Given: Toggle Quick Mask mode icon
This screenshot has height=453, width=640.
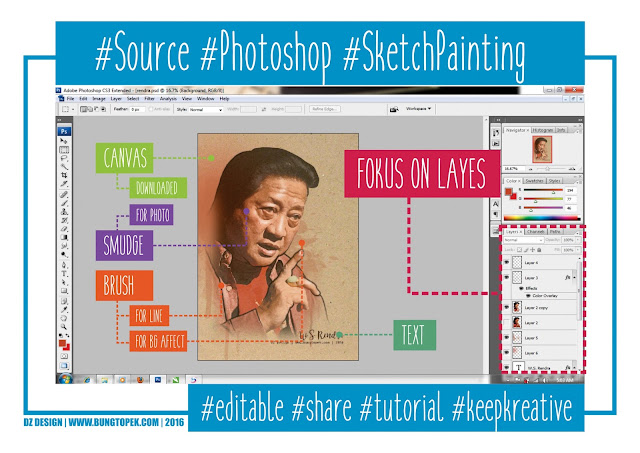Looking at the screenshot, I should 64,356.
